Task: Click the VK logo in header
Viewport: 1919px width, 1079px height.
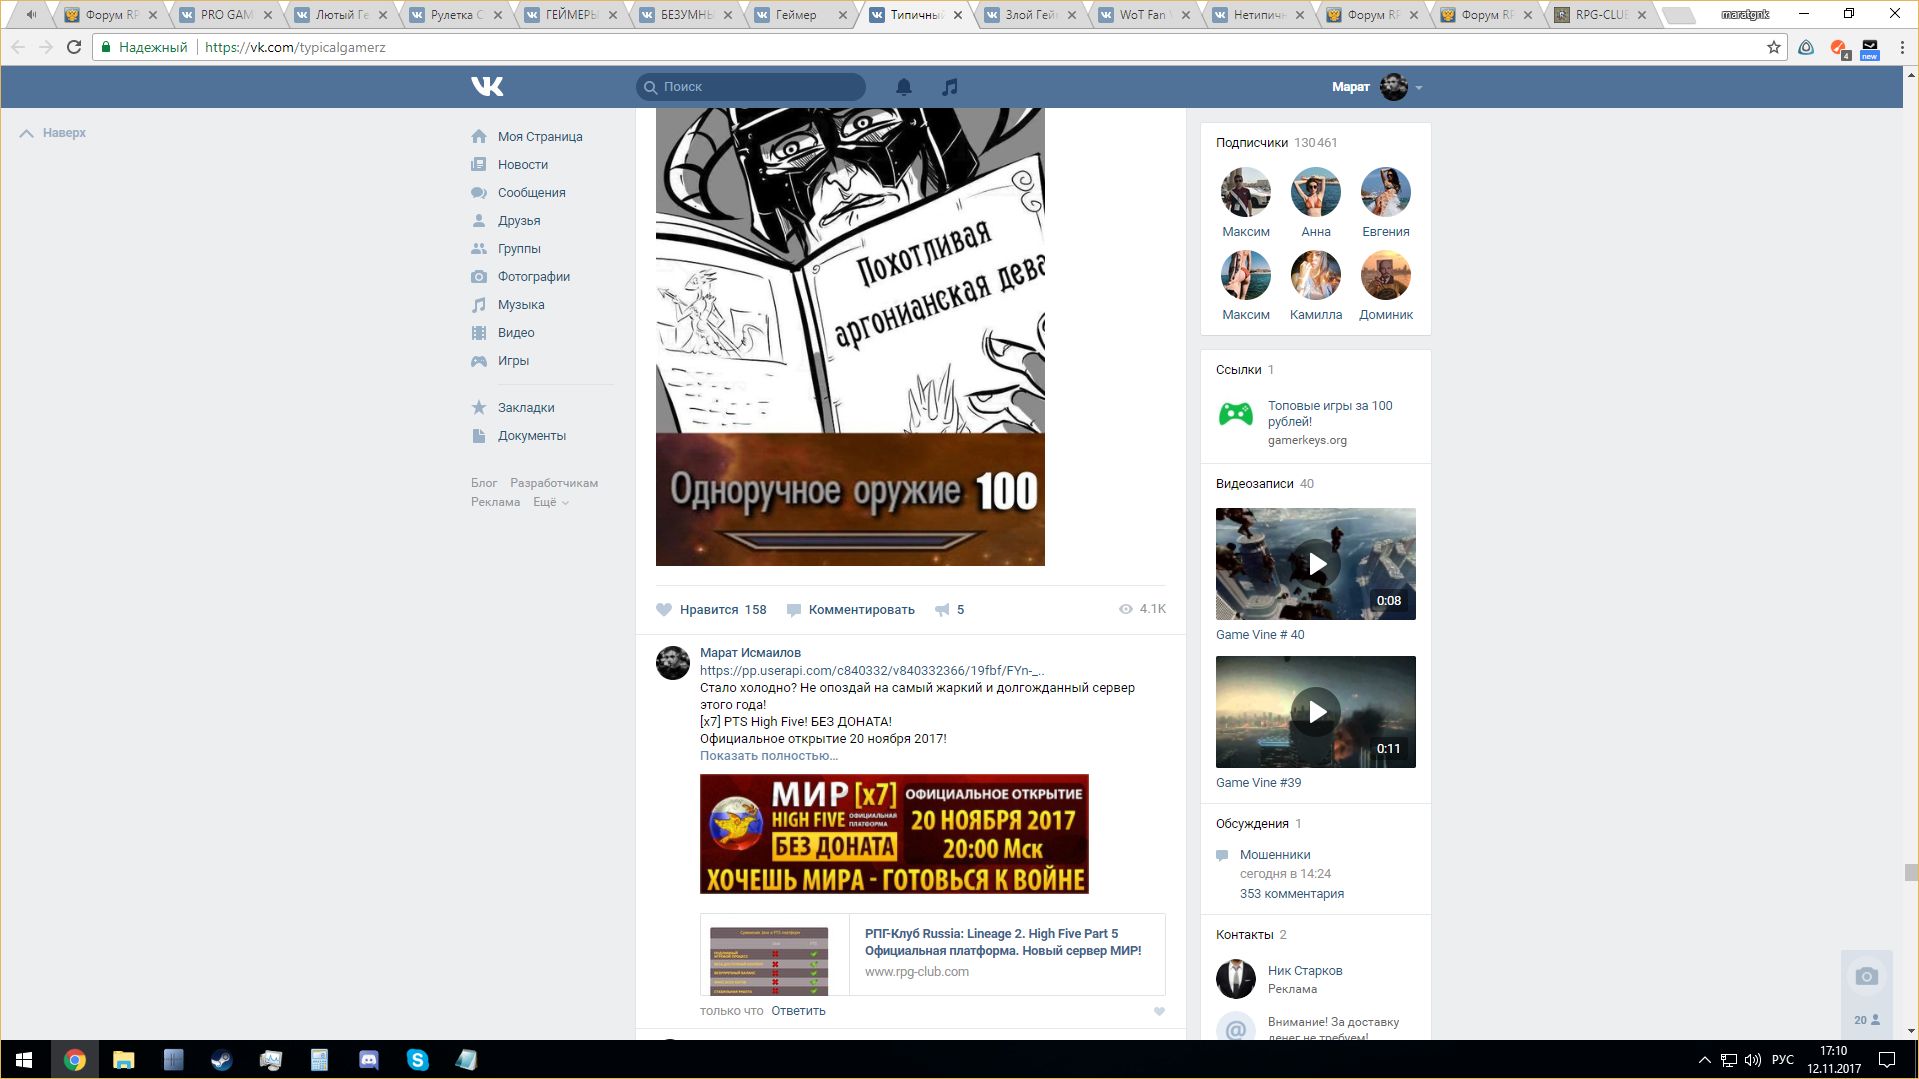Action: tap(487, 87)
